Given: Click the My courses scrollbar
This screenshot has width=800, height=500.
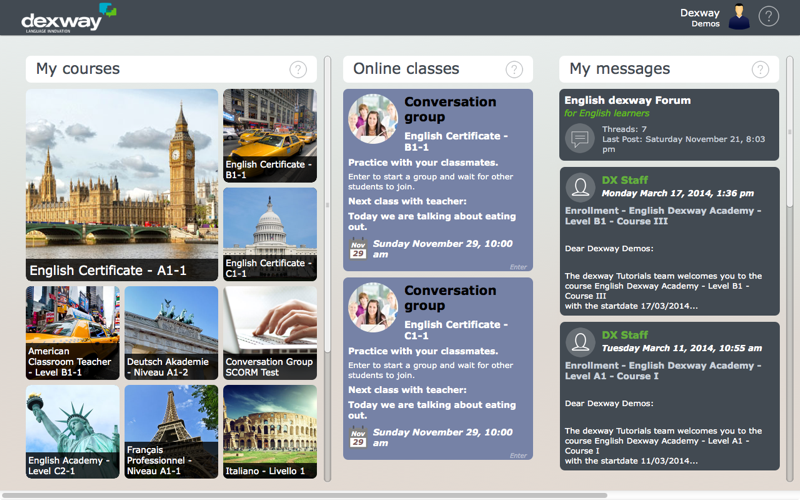Looking at the screenshot, I should (x=328, y=204).
